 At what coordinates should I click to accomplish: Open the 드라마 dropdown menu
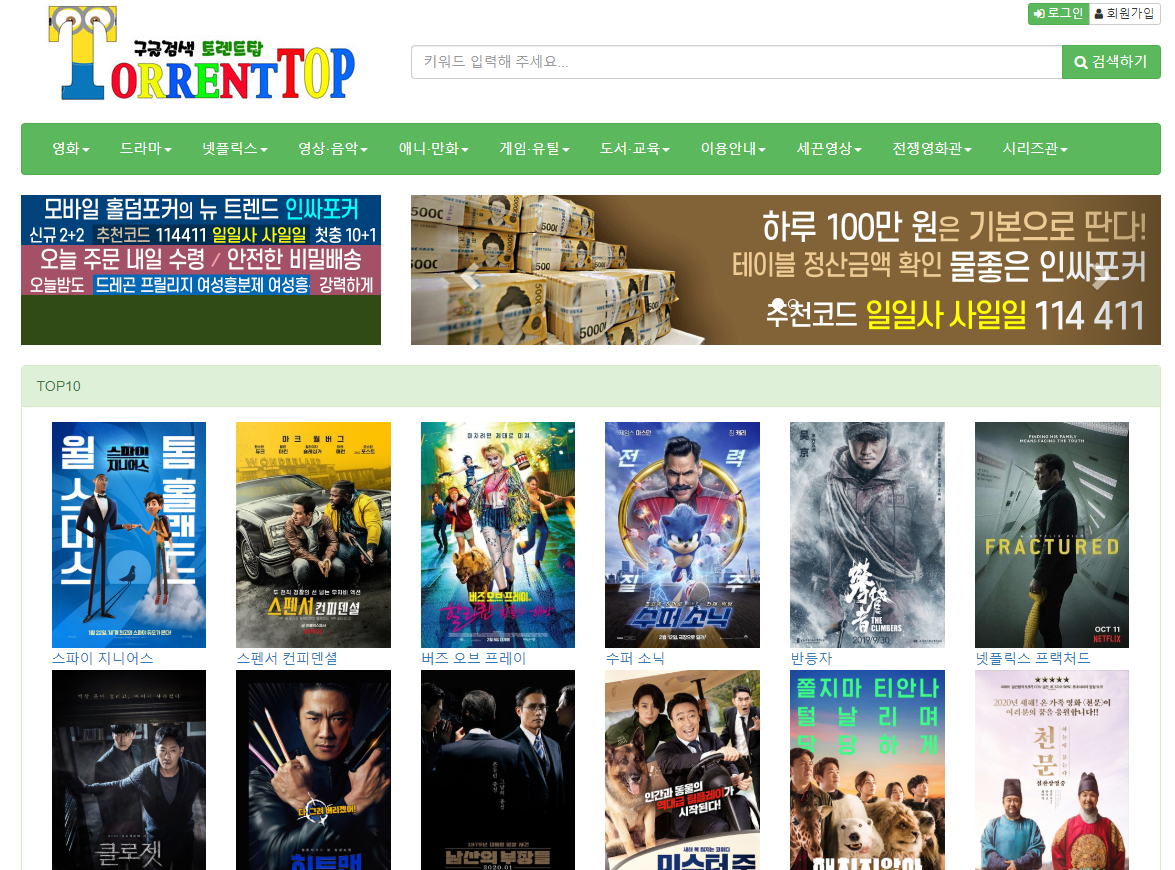145,148
